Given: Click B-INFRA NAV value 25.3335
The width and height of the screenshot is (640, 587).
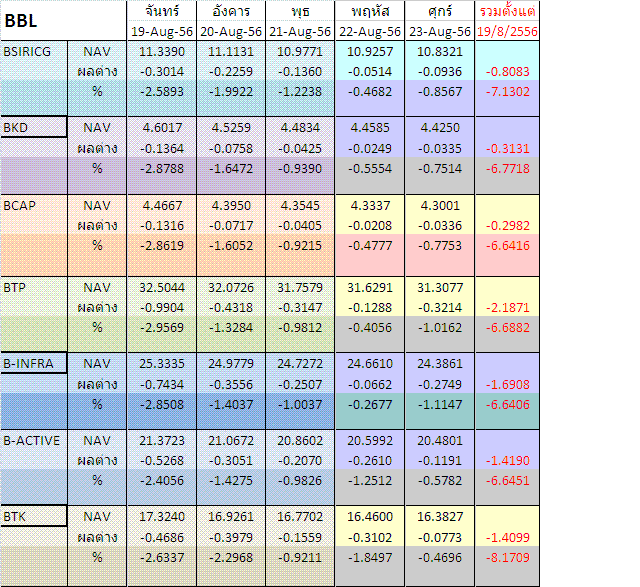Looking at the screenshot, I should 162,363.
